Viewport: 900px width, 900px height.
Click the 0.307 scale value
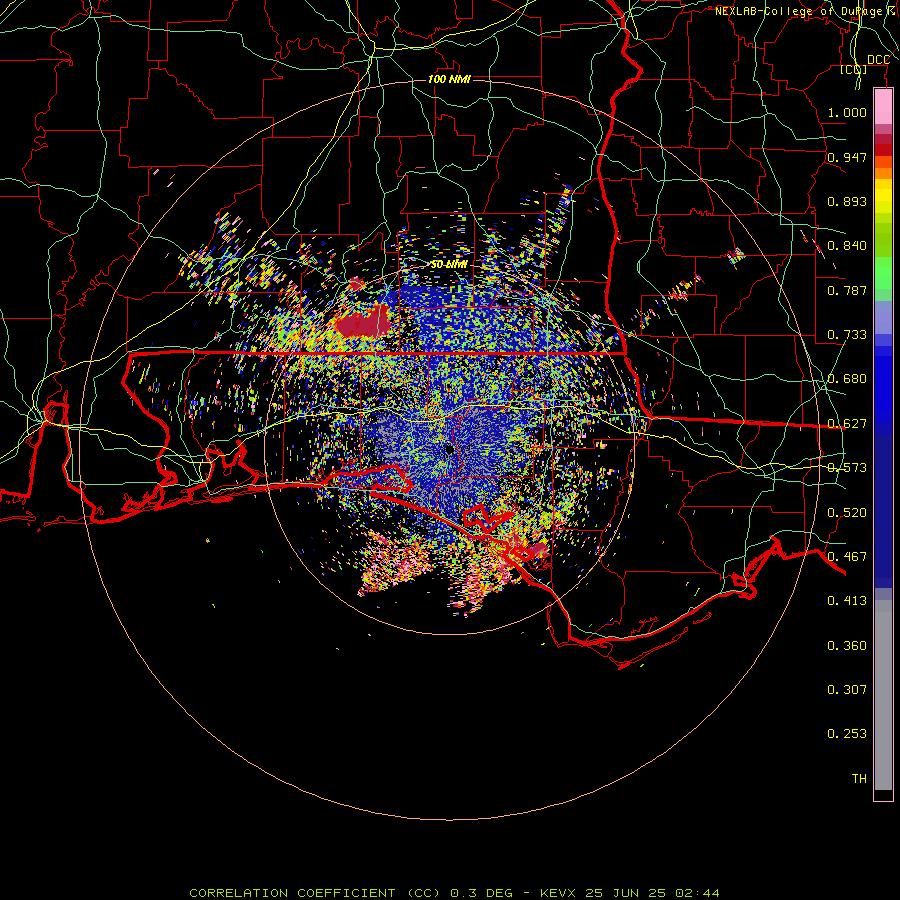(x=847, y=690)
